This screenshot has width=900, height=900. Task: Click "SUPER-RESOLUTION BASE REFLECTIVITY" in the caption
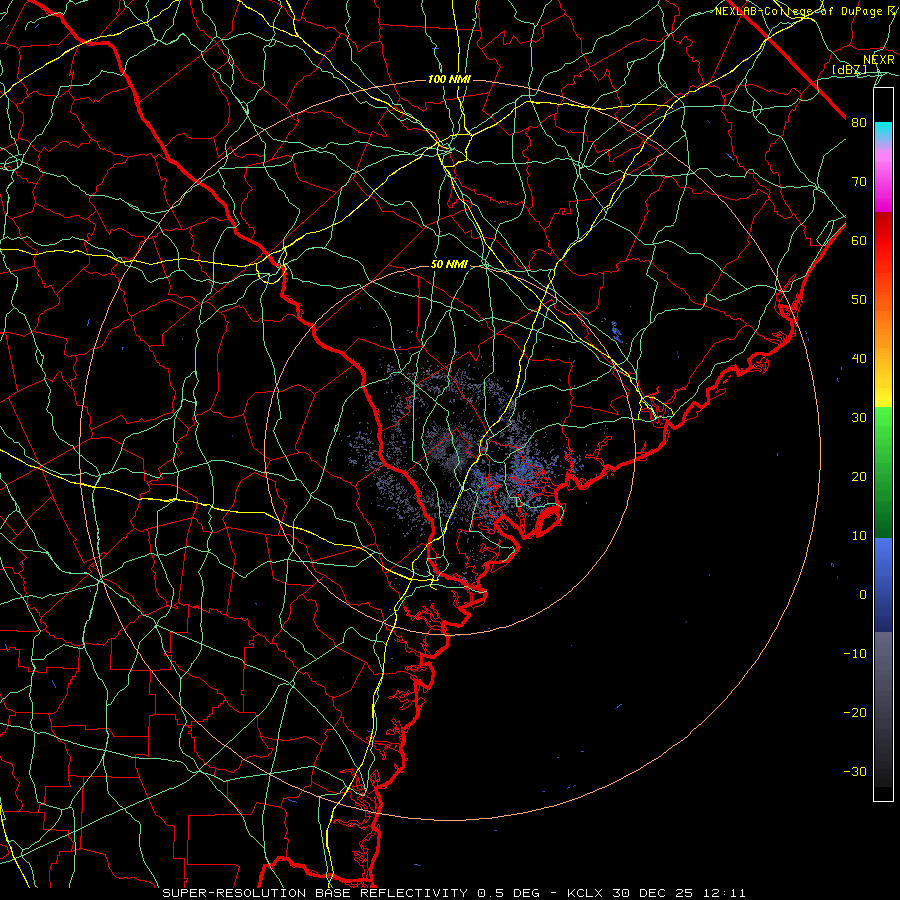[x=315, y=893]
